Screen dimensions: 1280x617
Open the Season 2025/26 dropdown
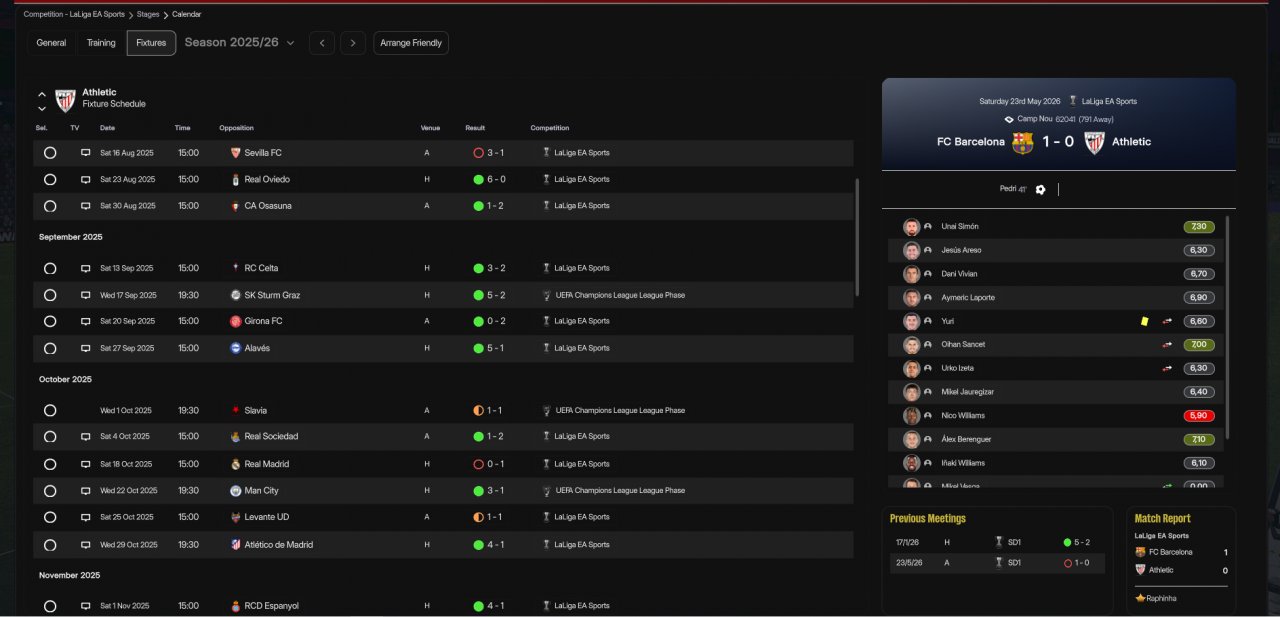click(240, 43)
